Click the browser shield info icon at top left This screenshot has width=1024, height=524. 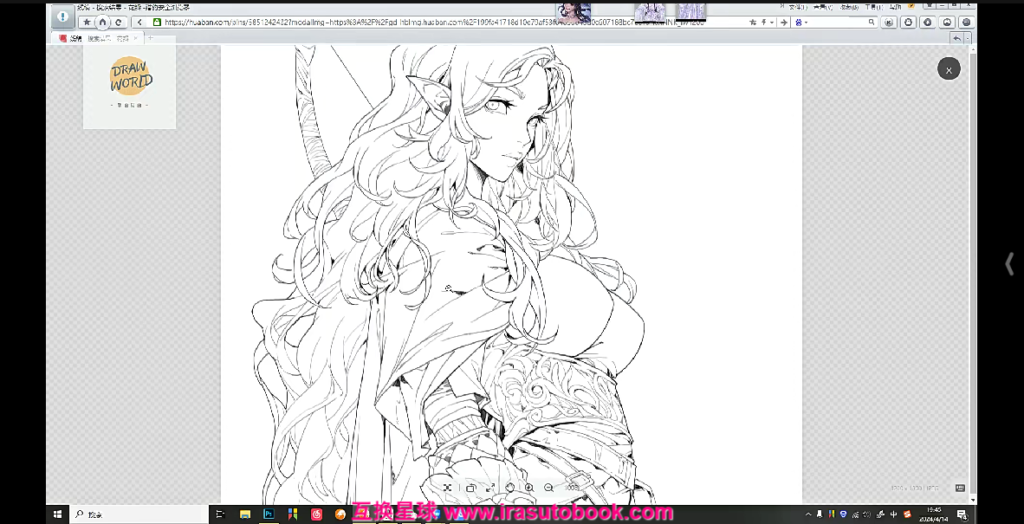coord(63,17)
